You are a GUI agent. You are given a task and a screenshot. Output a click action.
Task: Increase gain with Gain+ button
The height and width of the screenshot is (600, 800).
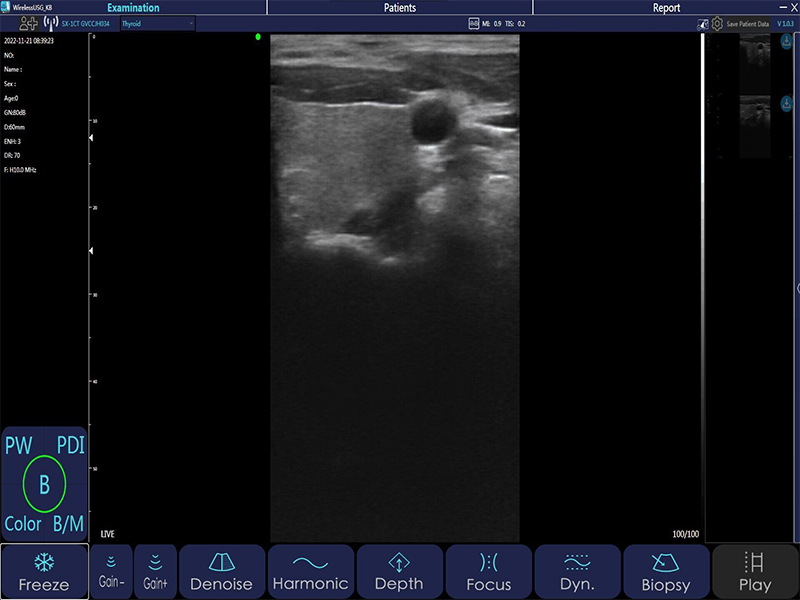pos(155,572)
